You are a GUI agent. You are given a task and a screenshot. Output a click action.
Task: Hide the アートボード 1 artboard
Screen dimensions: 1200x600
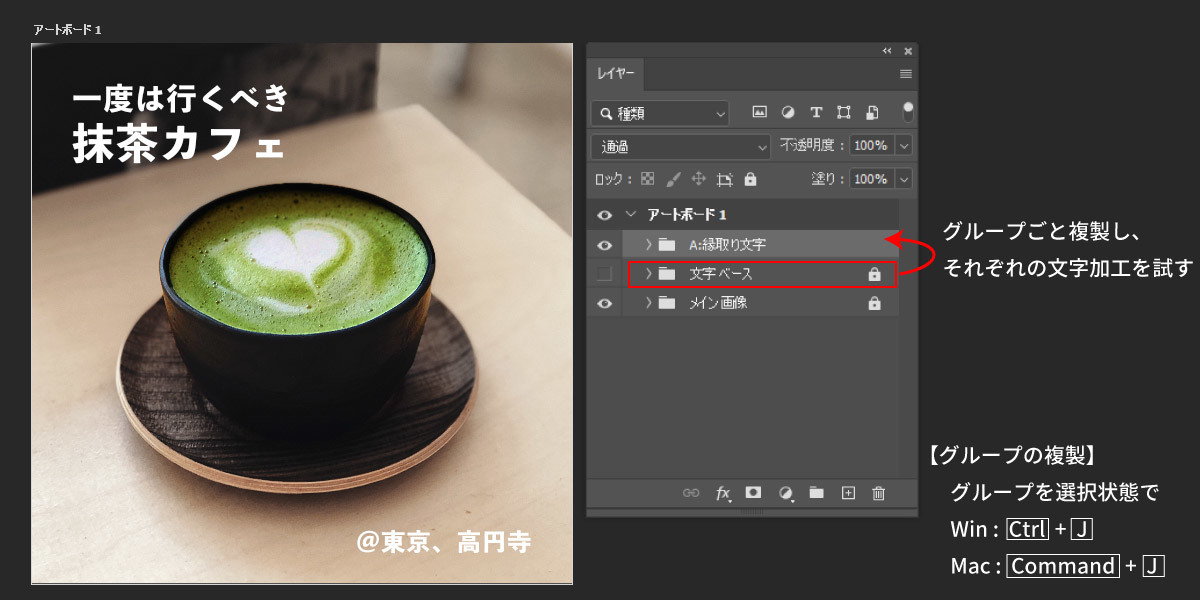(604, 215)
